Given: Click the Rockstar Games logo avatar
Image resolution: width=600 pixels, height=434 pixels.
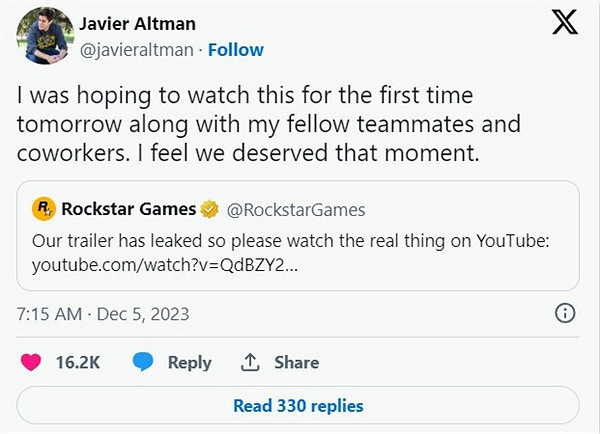Looking at the screenshot, I should (x=44, y=209).
